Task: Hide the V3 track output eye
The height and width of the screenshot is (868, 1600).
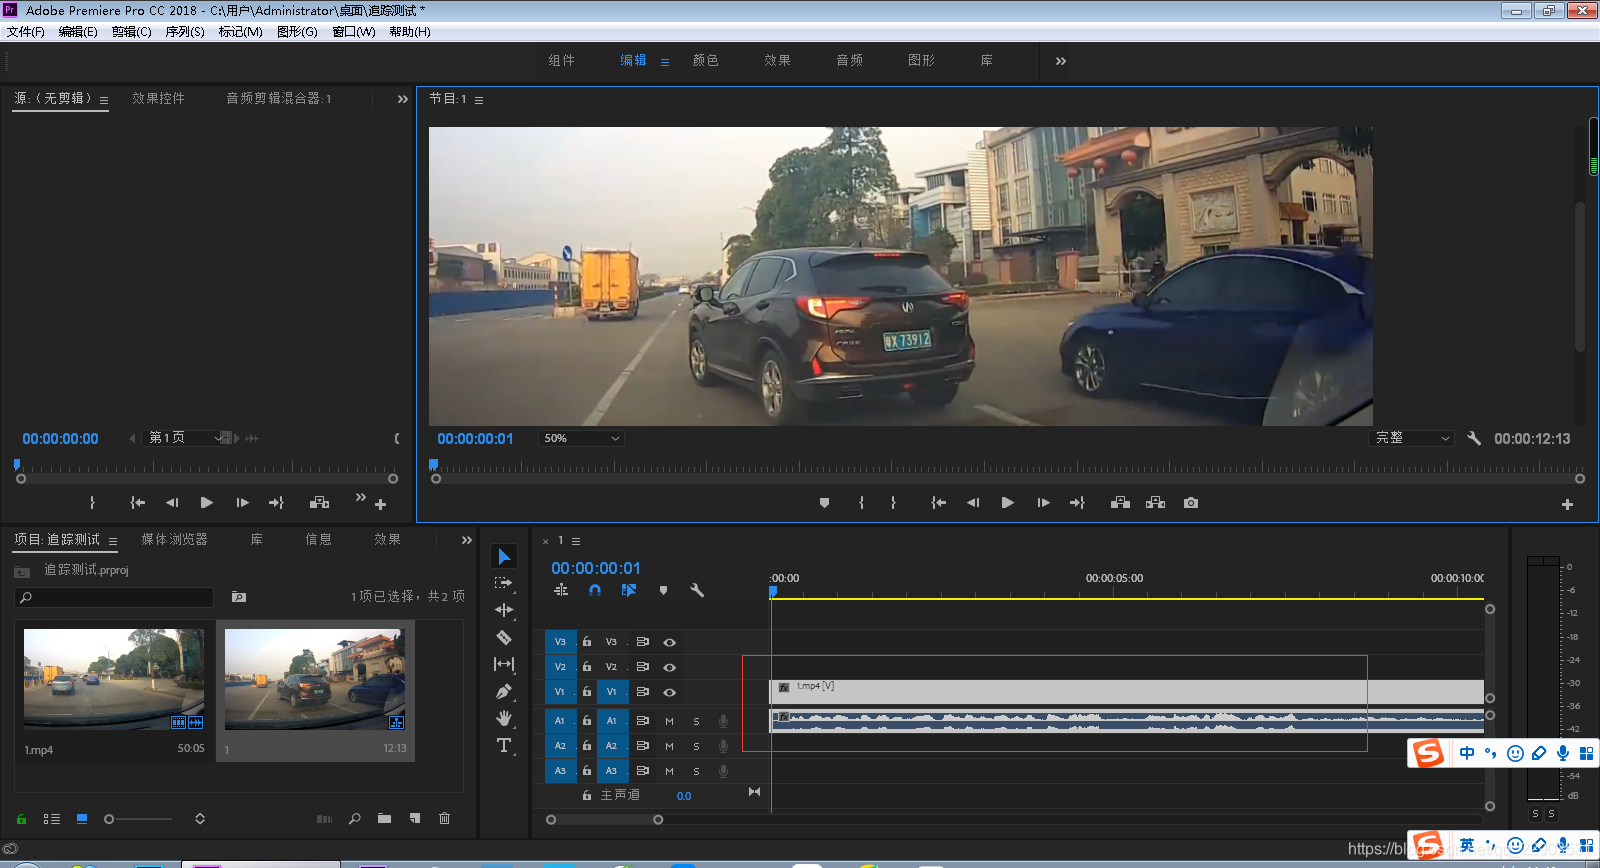Action: tap(669, 642)
